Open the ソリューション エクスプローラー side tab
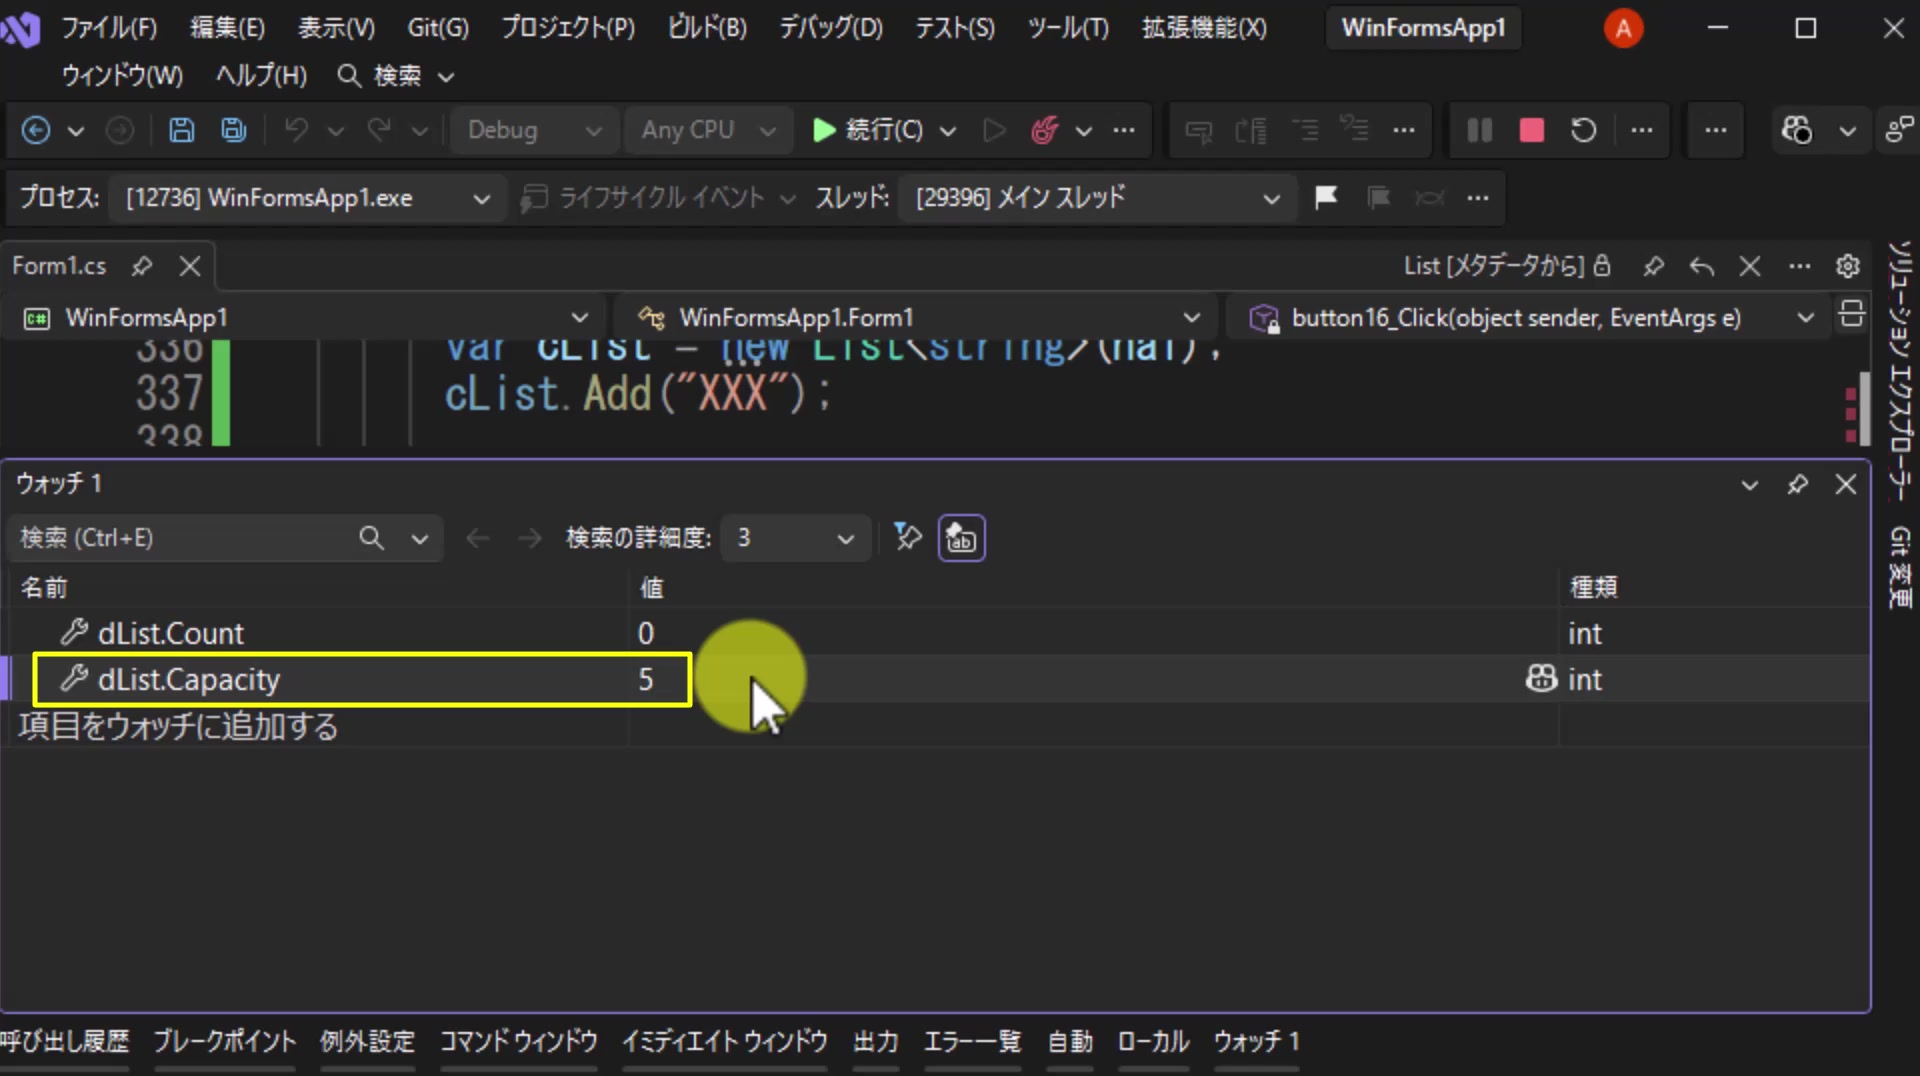 pos(1900,370)
